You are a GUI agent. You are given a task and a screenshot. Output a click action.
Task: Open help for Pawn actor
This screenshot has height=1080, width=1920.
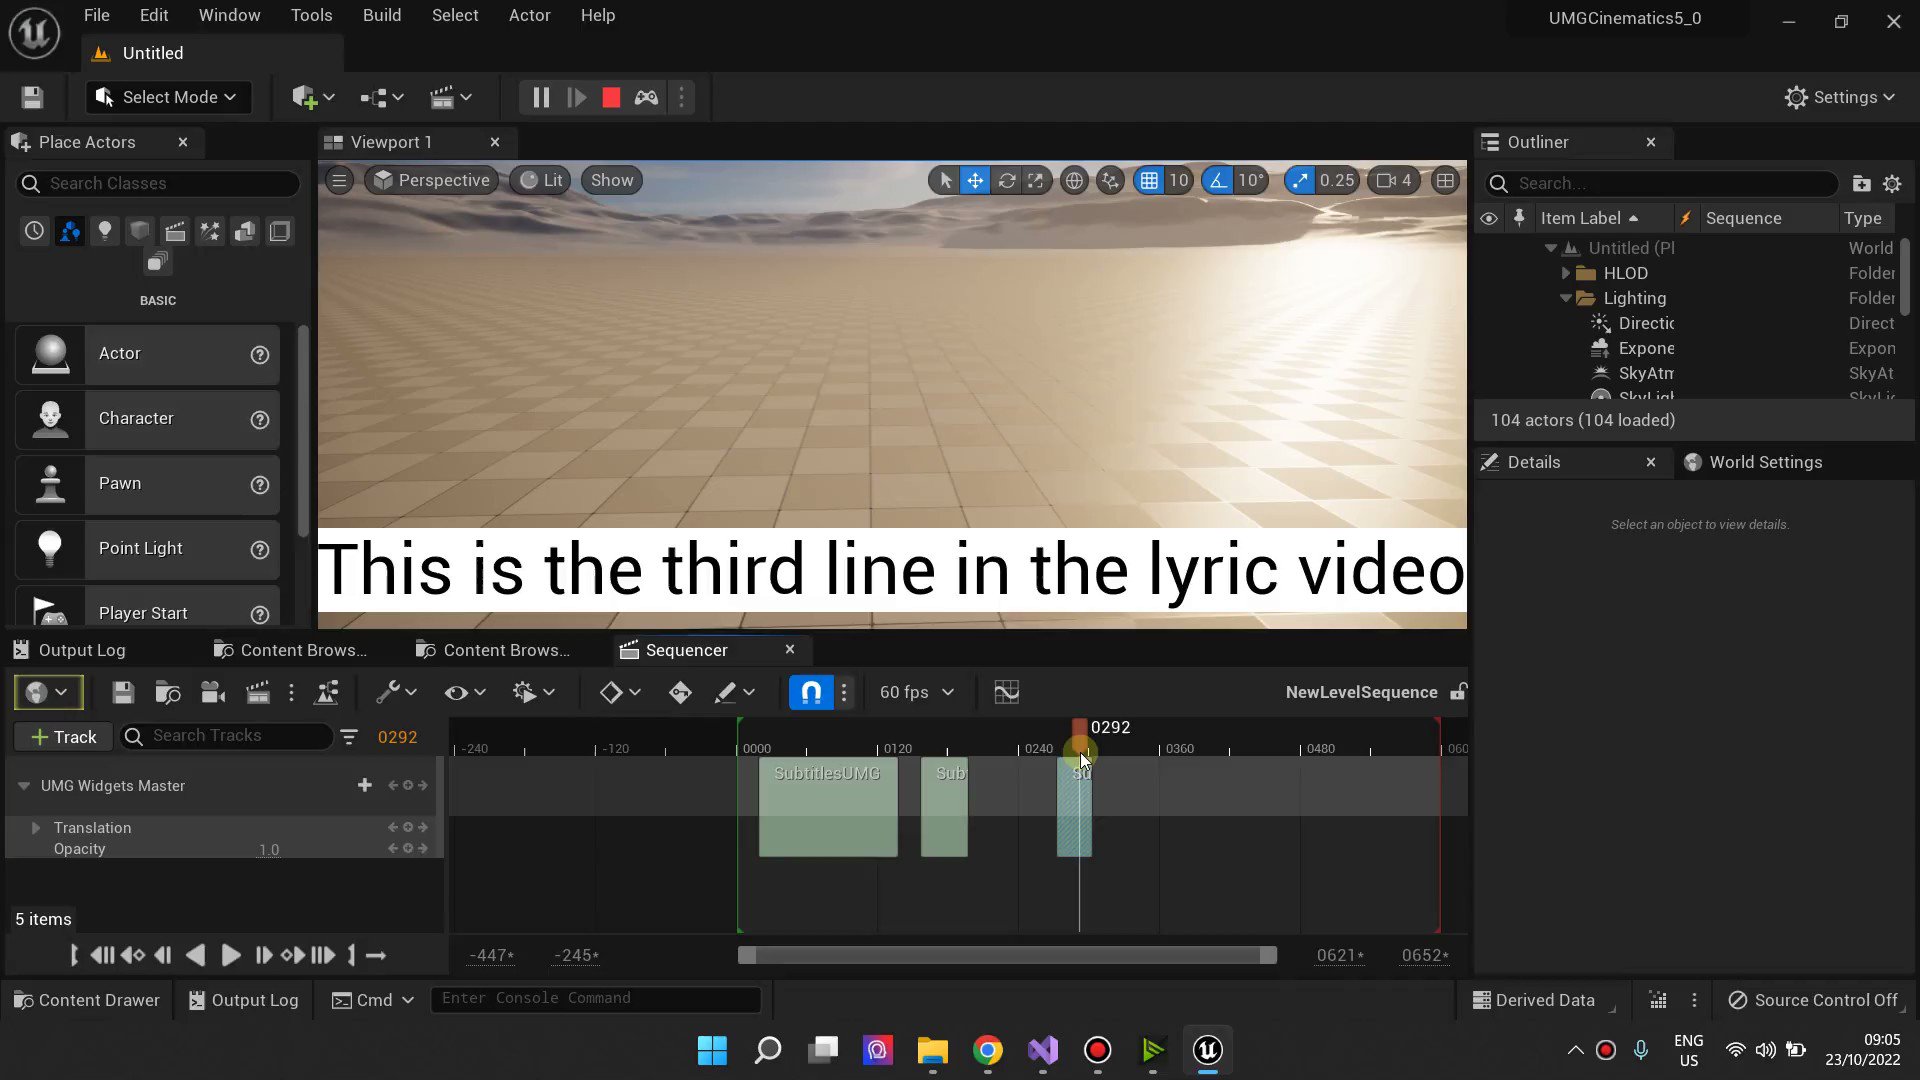coord(260,485)
